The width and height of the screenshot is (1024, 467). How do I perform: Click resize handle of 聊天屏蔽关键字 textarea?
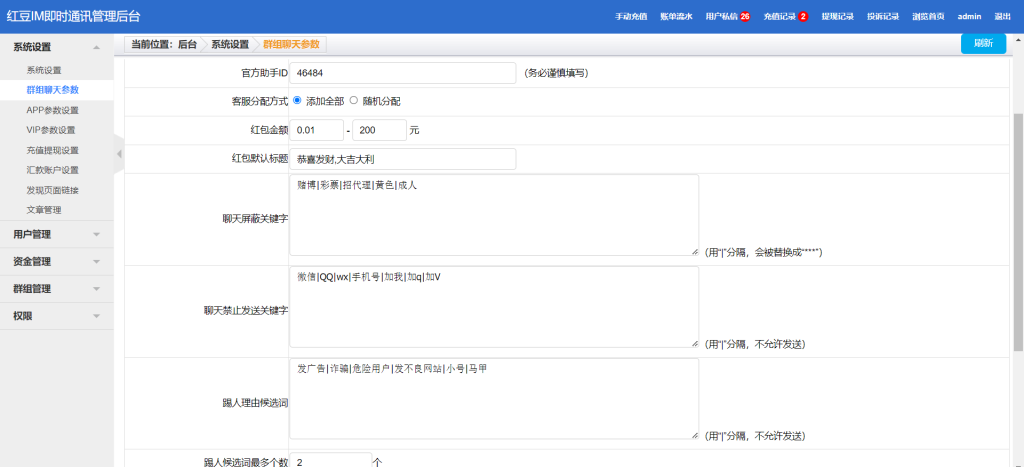pyautogui.click(x=694, y=252)
